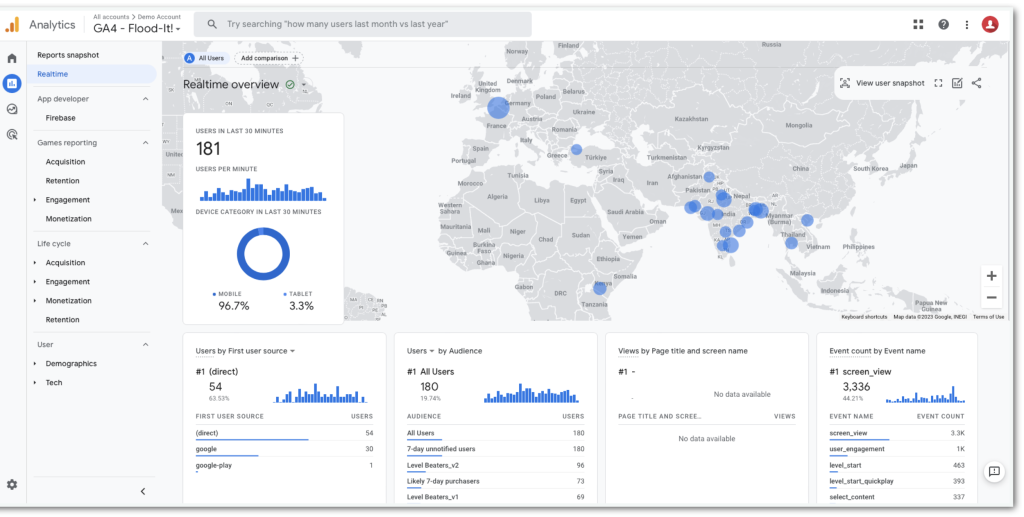Open the three-dot more options menu
This screenshot has width=1024, height=517.
967,25
